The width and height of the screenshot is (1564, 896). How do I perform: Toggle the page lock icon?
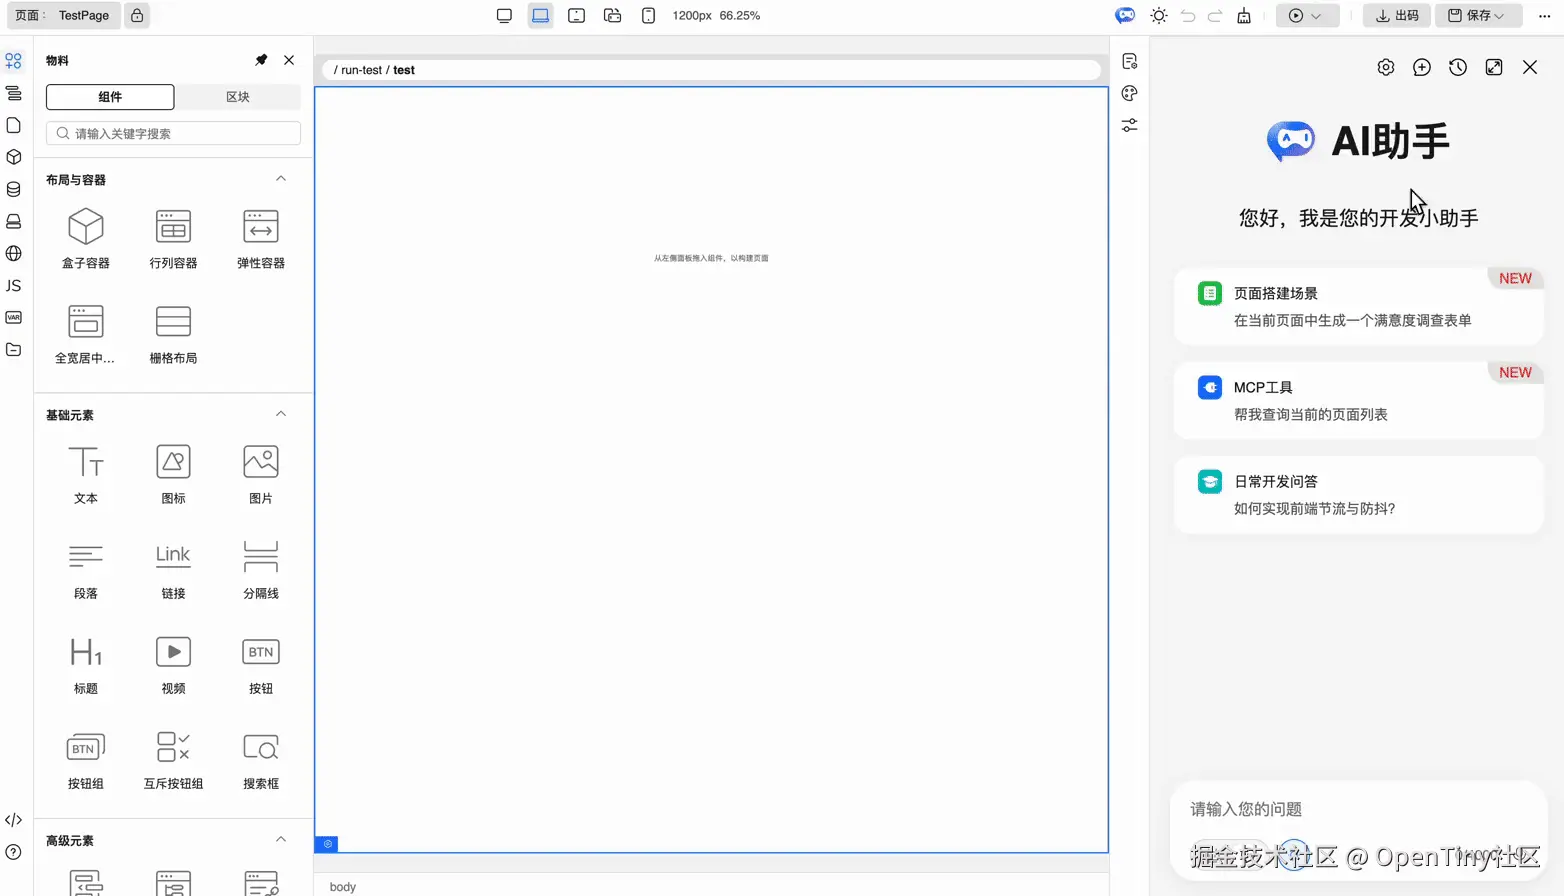click(x=137, y=16)
